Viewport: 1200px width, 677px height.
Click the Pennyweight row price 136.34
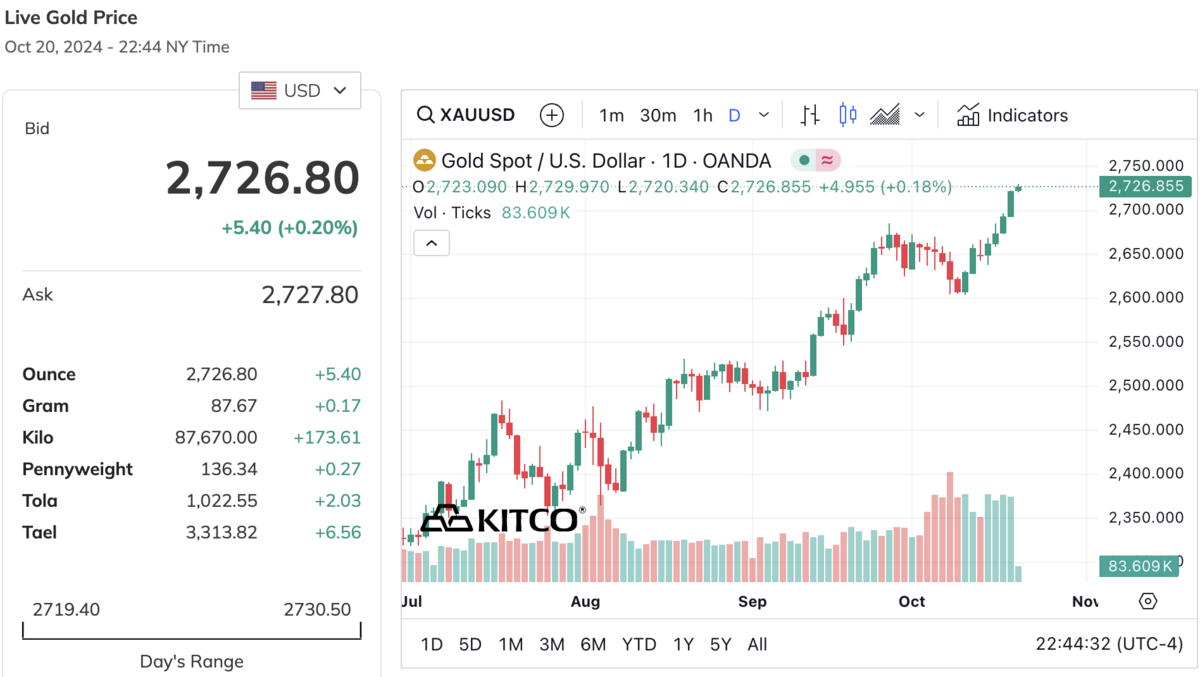pos(230,469)
